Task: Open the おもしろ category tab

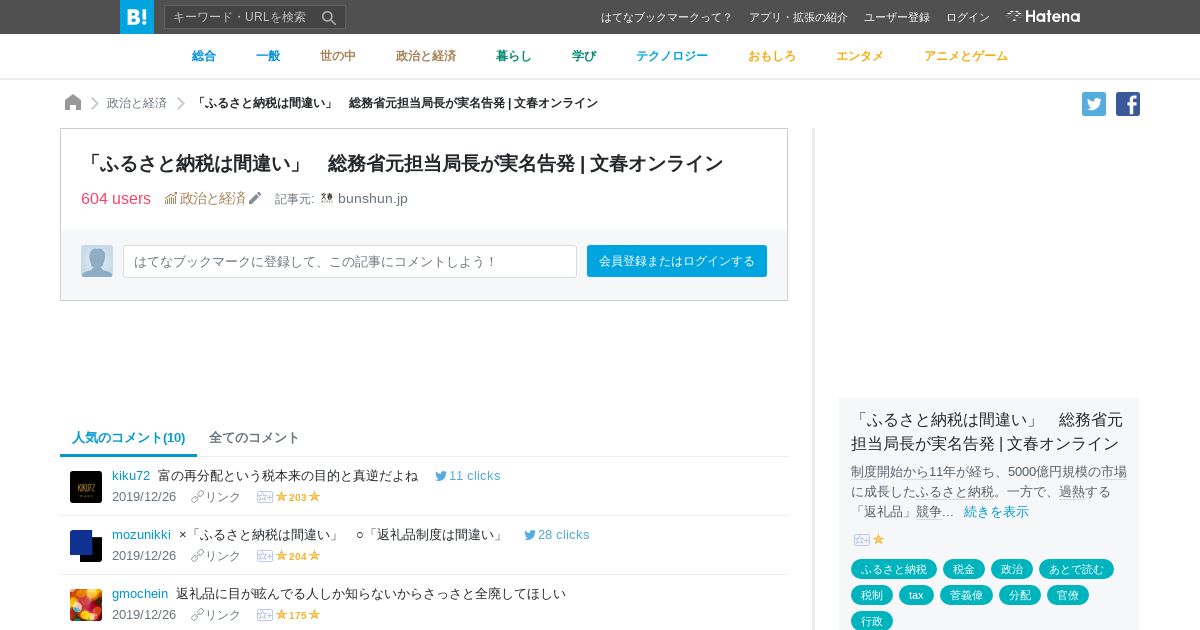Action: tap(772, 56)
